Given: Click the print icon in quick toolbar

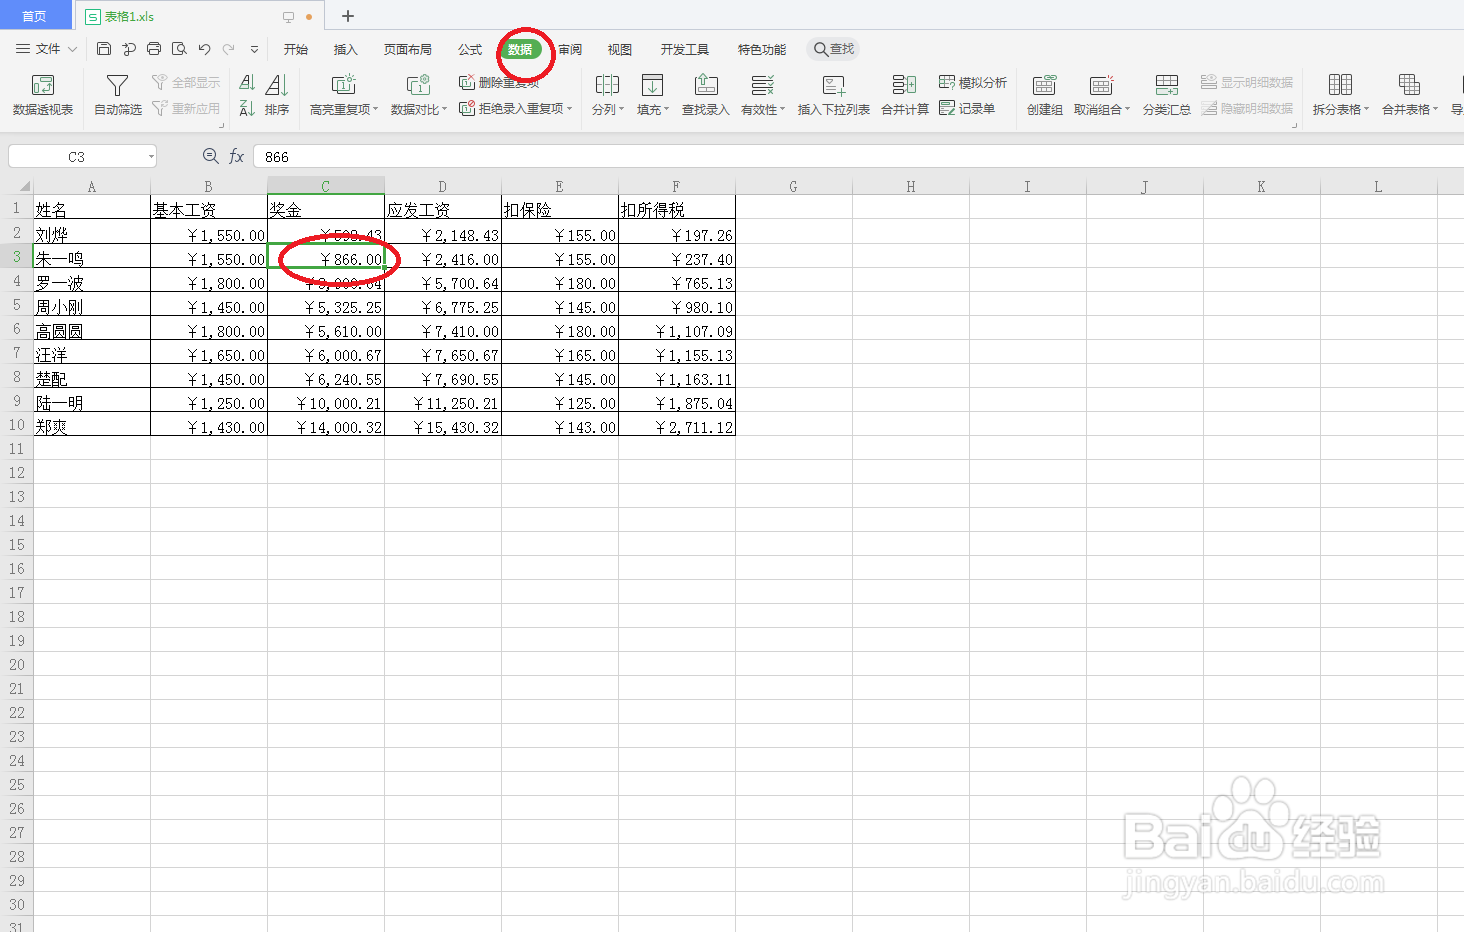Looking at the screenshot, I should [x=154, y=48].
